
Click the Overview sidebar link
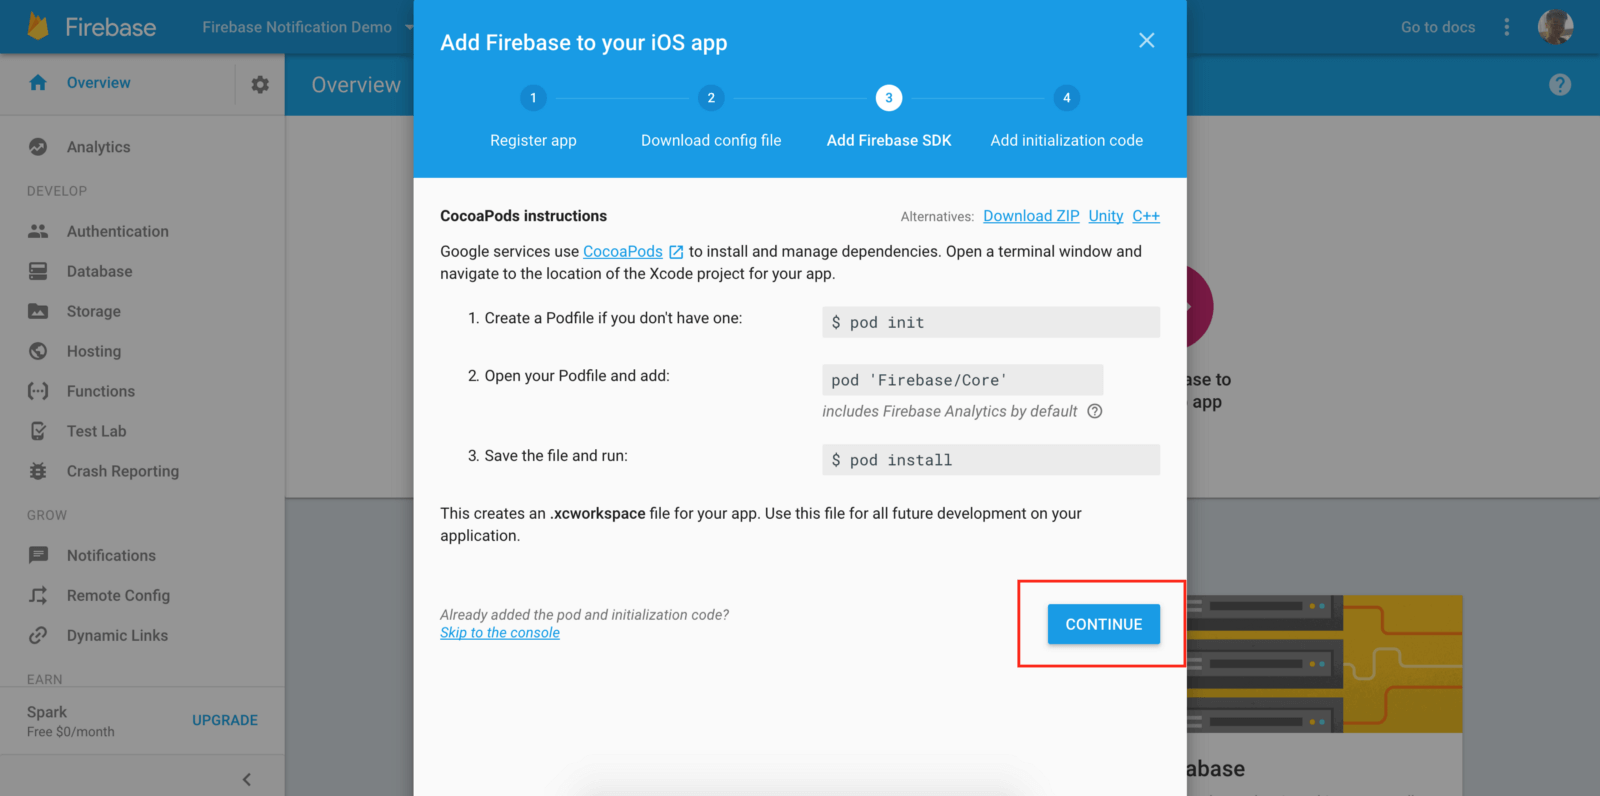[x=98, y=83]
